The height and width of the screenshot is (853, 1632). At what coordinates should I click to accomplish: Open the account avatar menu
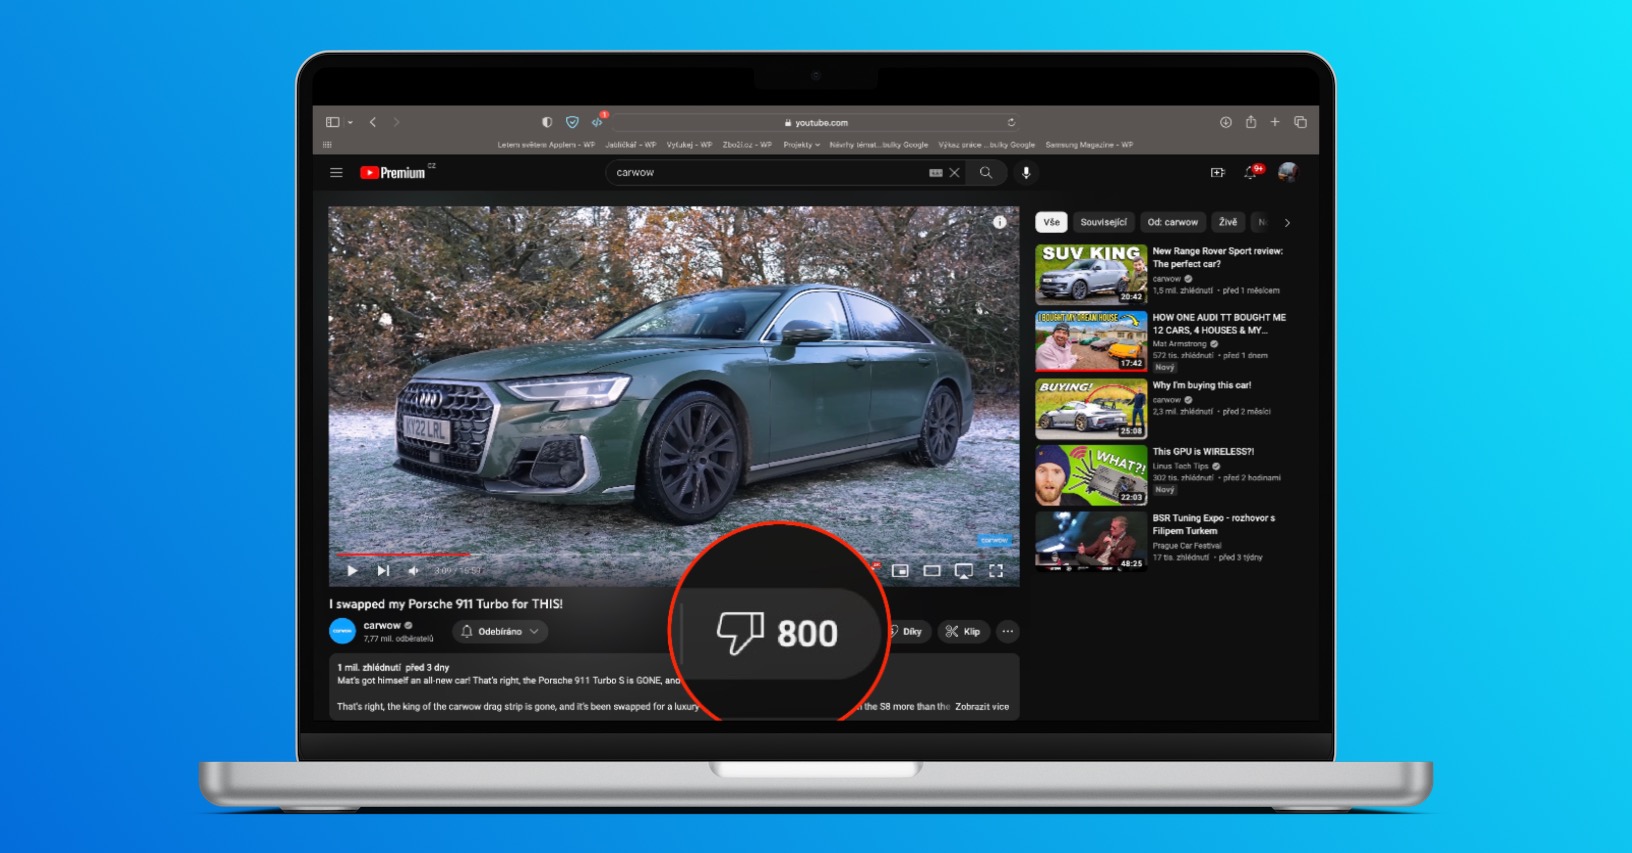pyautogui.click(x=1288, y=172)
